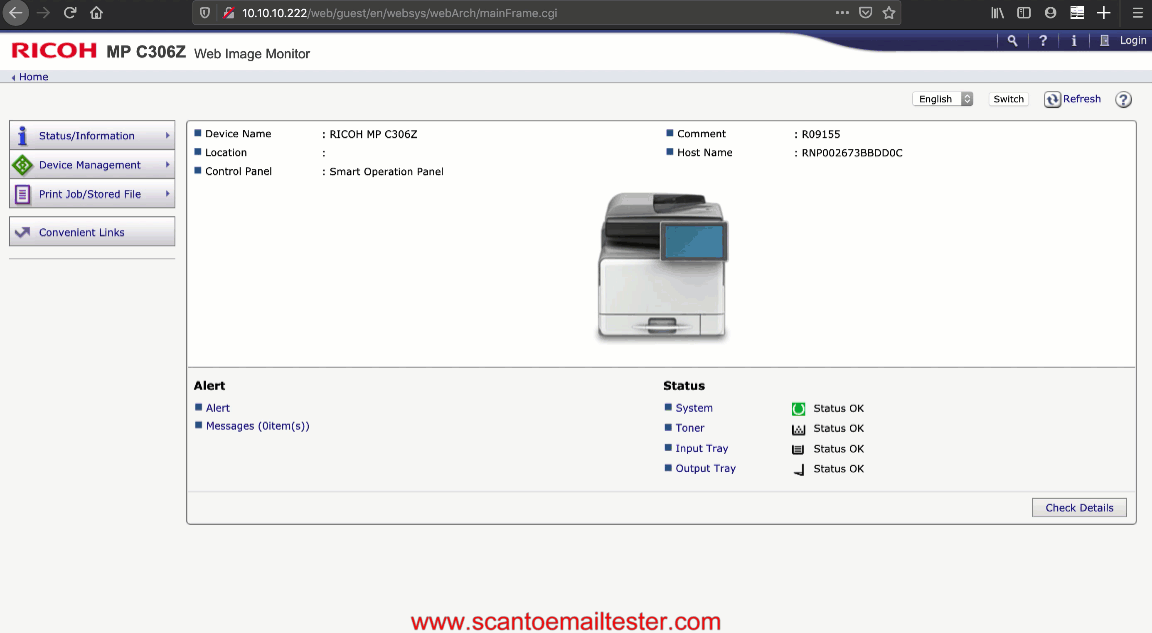
Task: Expand the Device Management menu
Action: tap(92, 165)
